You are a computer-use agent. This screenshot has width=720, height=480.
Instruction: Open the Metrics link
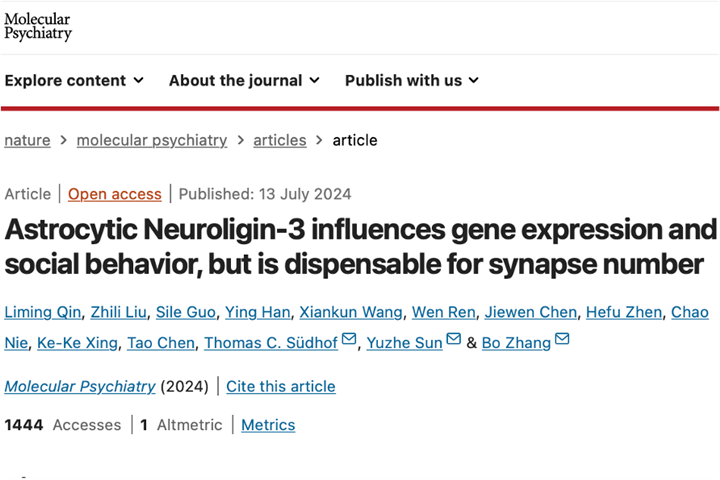[268, 425]
